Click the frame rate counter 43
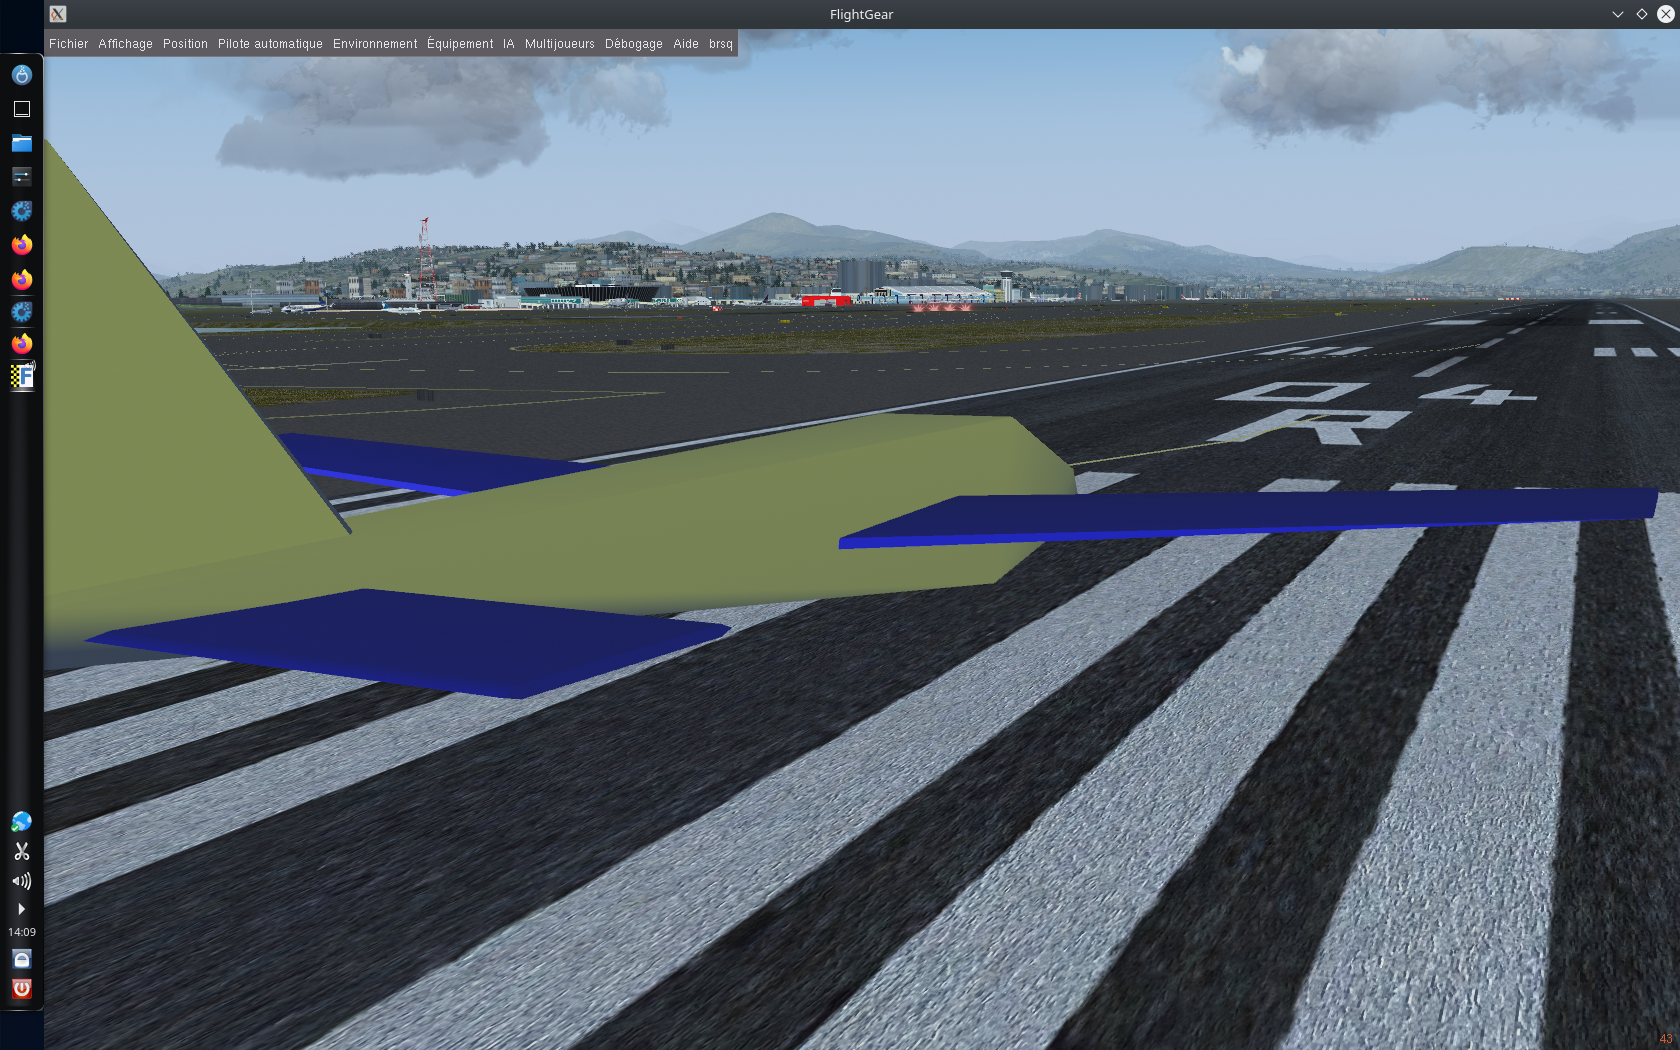The width and height of the screenshot is (1680, 1050). 1666,1039
